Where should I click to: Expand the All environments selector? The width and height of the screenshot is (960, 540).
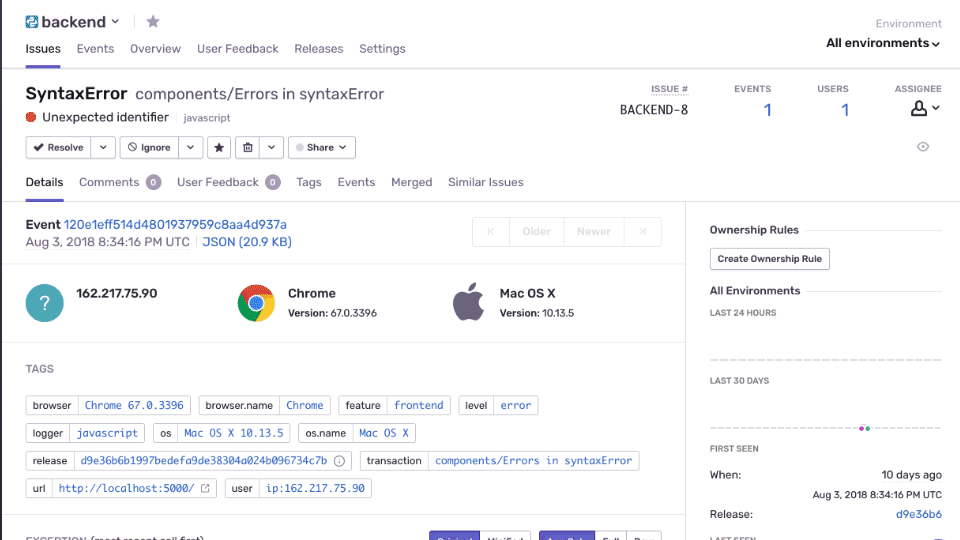[883, 43]
